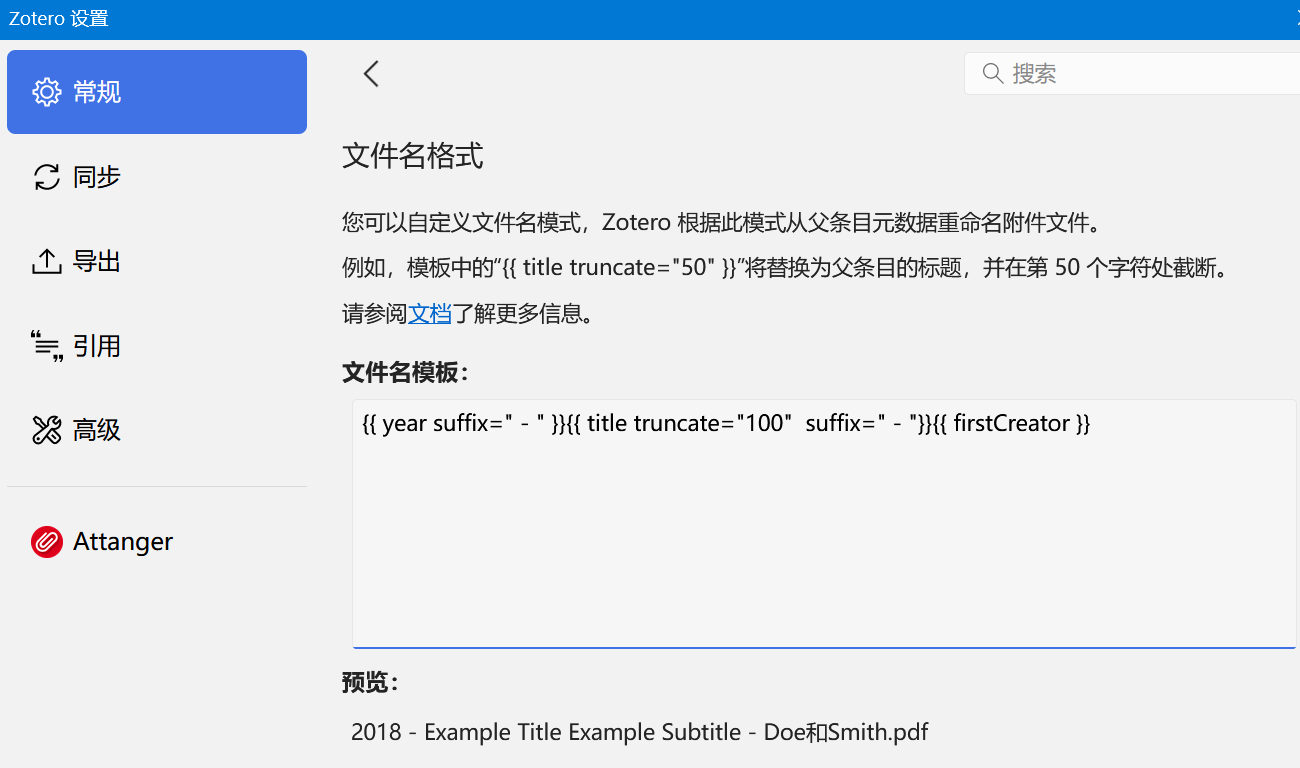1300x768 pixels.
Task: Click the wrench tools icon beside 高级
Action: click(47, 431)
